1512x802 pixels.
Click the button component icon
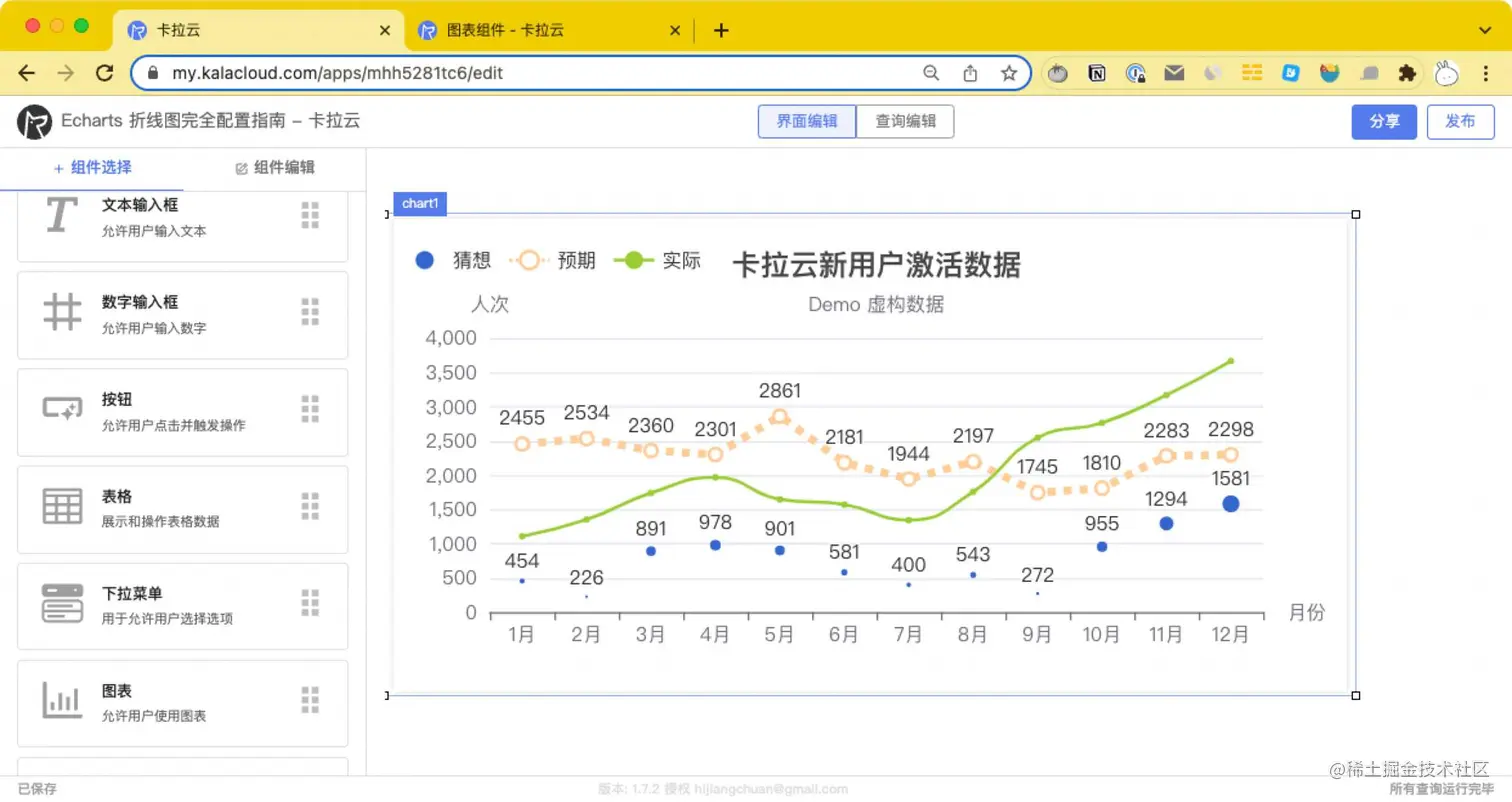click(x=62, y=408)
